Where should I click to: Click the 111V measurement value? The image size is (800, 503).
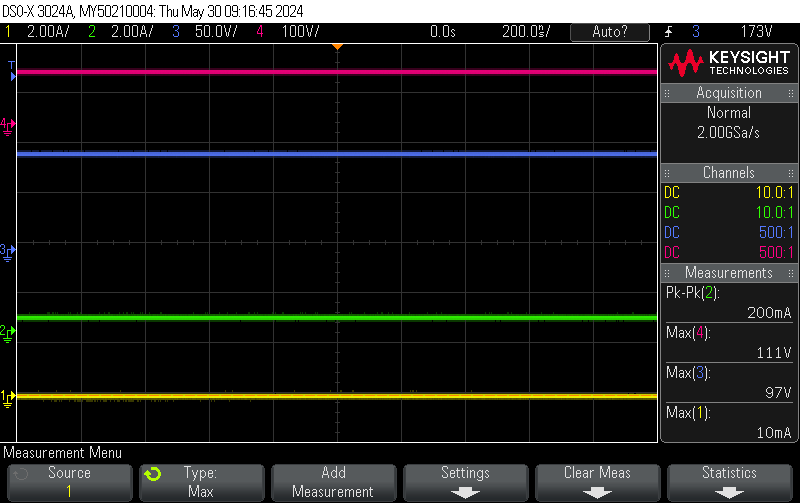click(x=774, y=353)
